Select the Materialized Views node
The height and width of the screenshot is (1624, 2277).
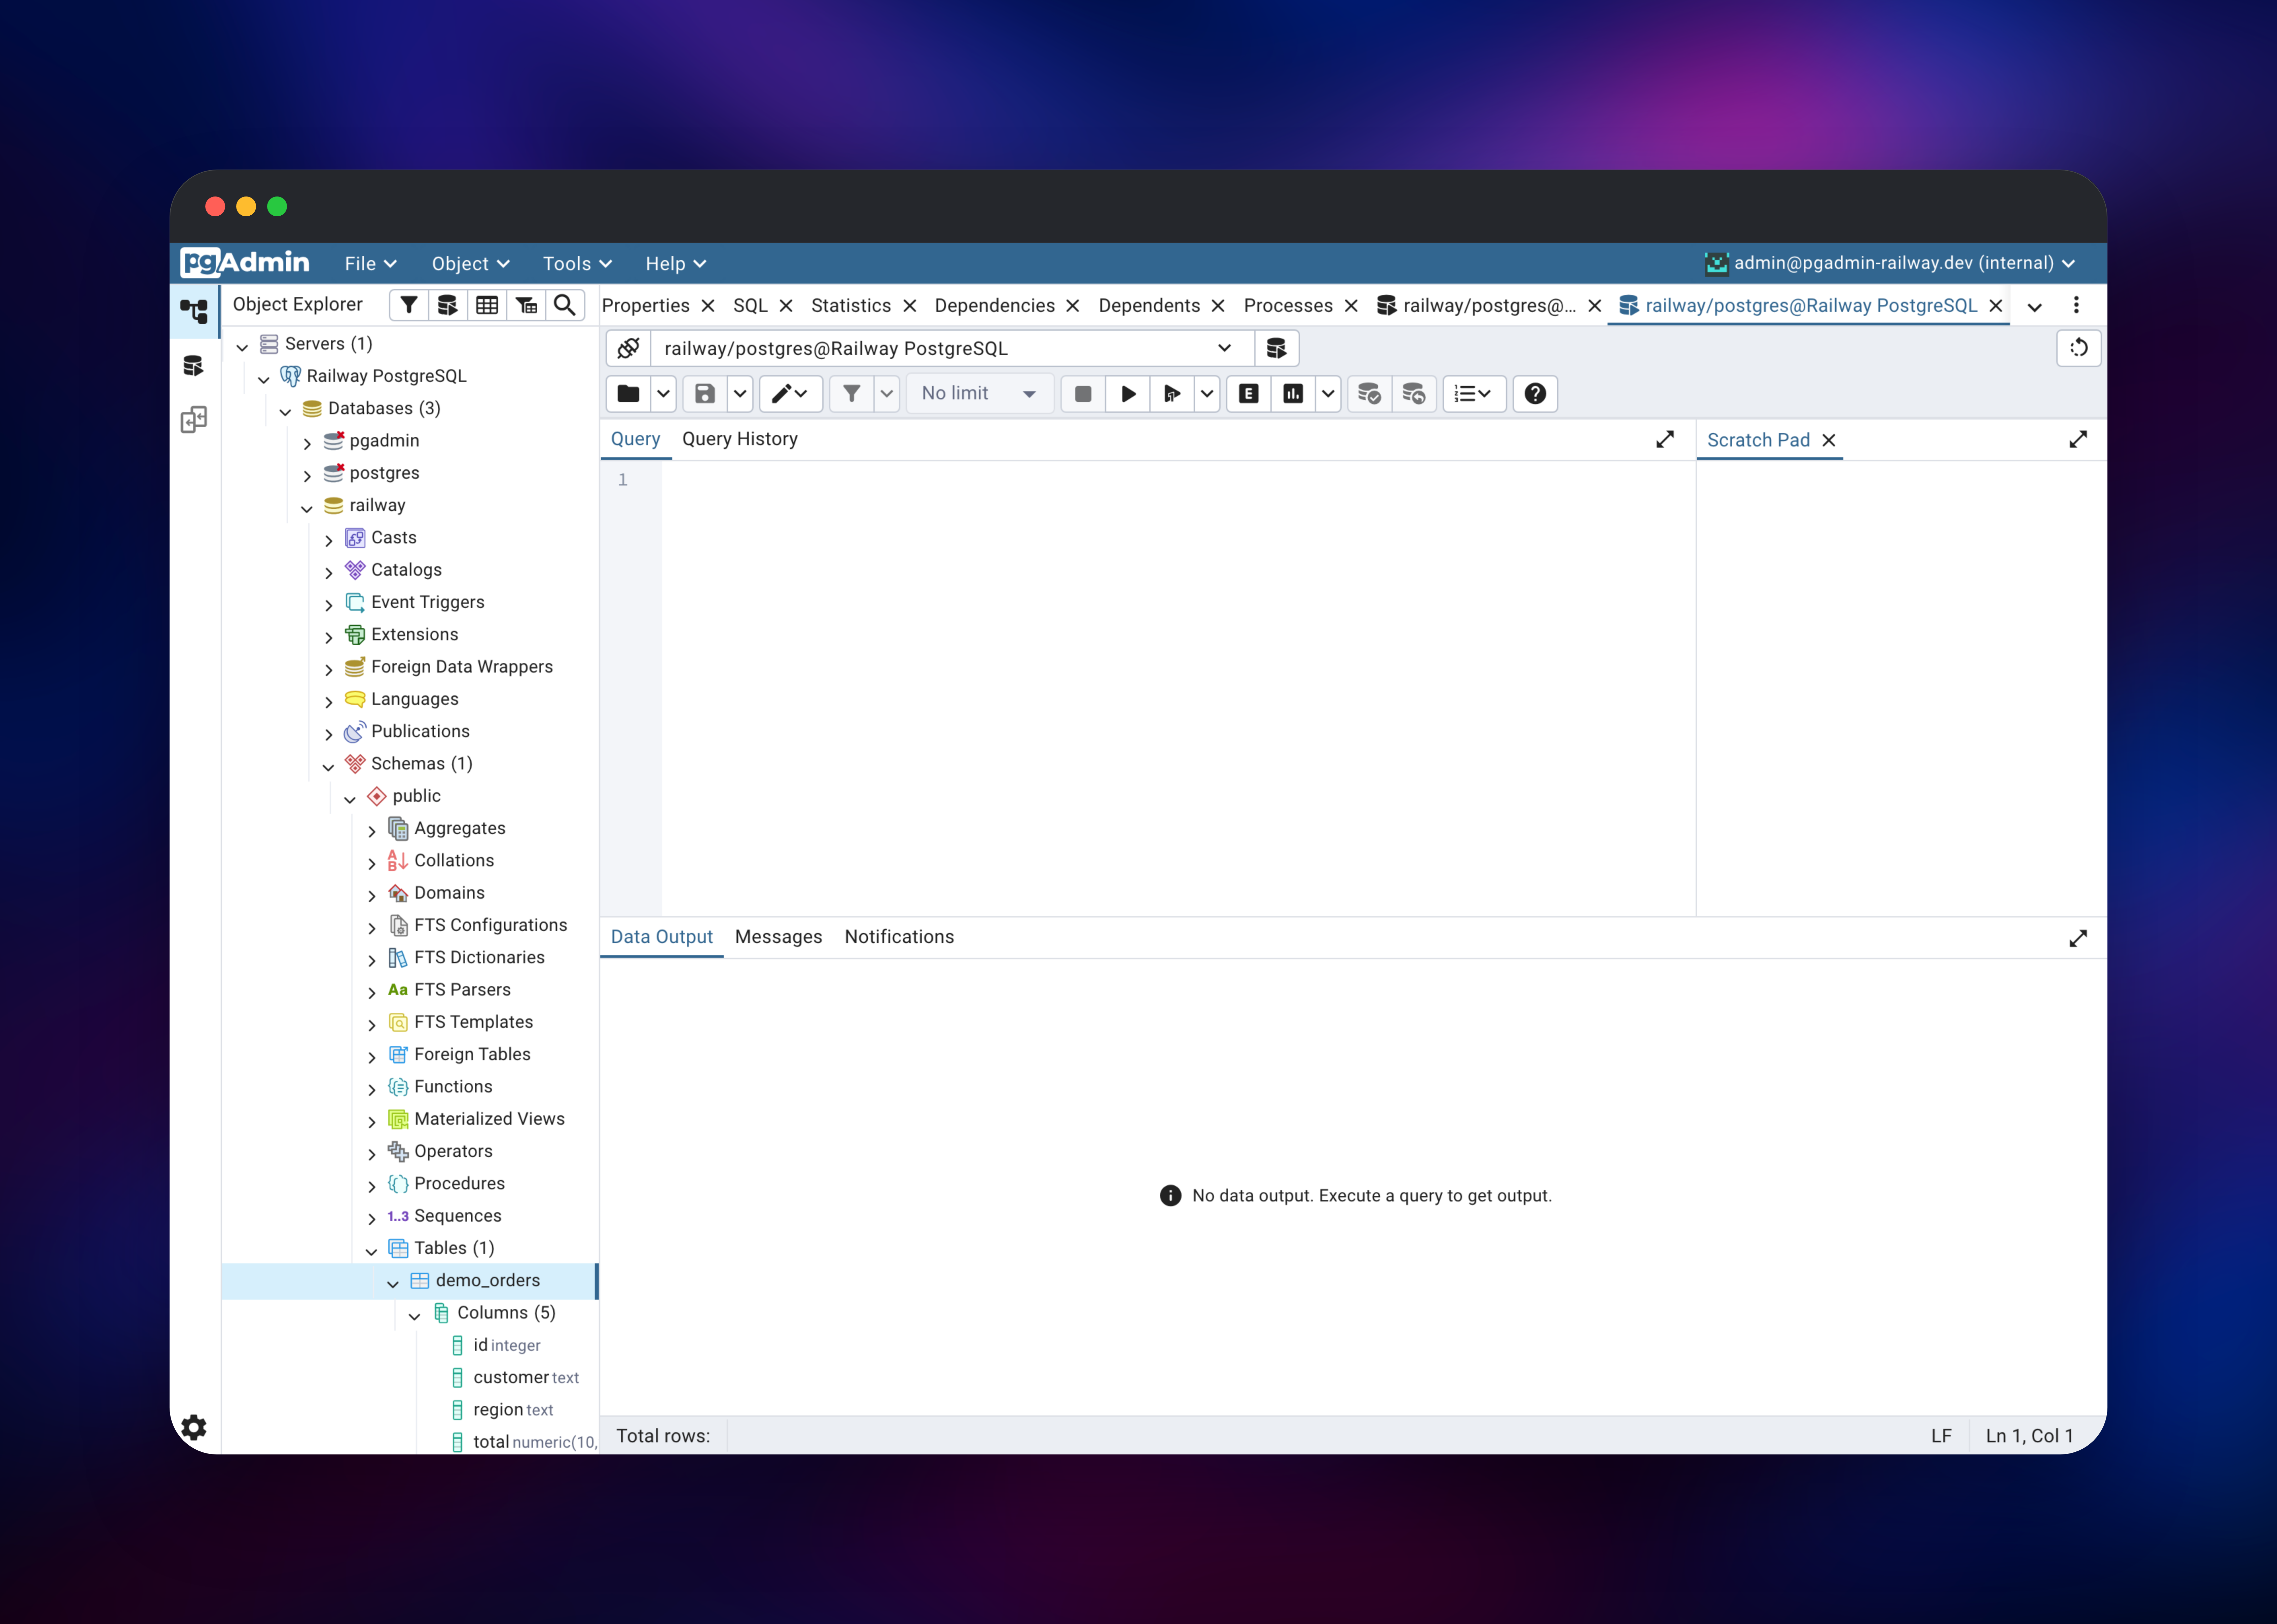tap(489, 1119)
